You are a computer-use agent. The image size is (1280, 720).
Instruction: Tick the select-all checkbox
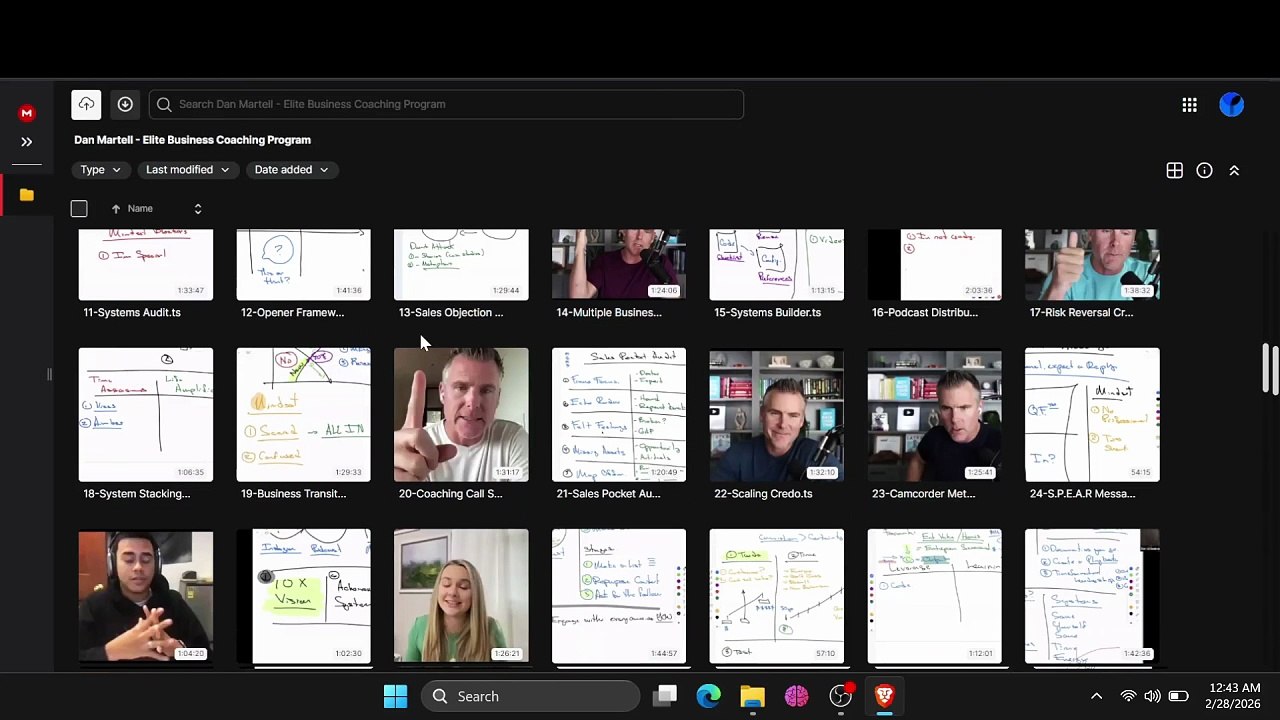coord(79,209)
